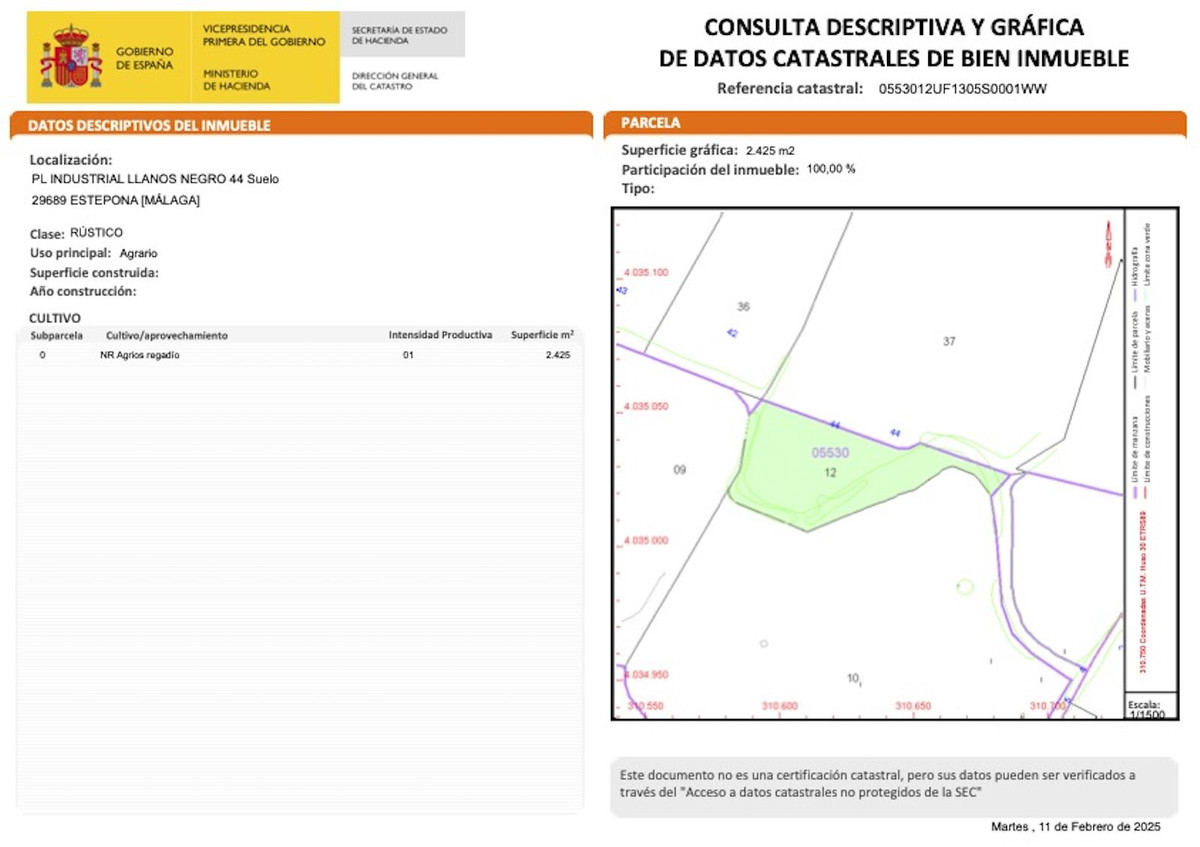Click the 'Acceso a datos catastrales' disclaimer text

click(829, 793)
